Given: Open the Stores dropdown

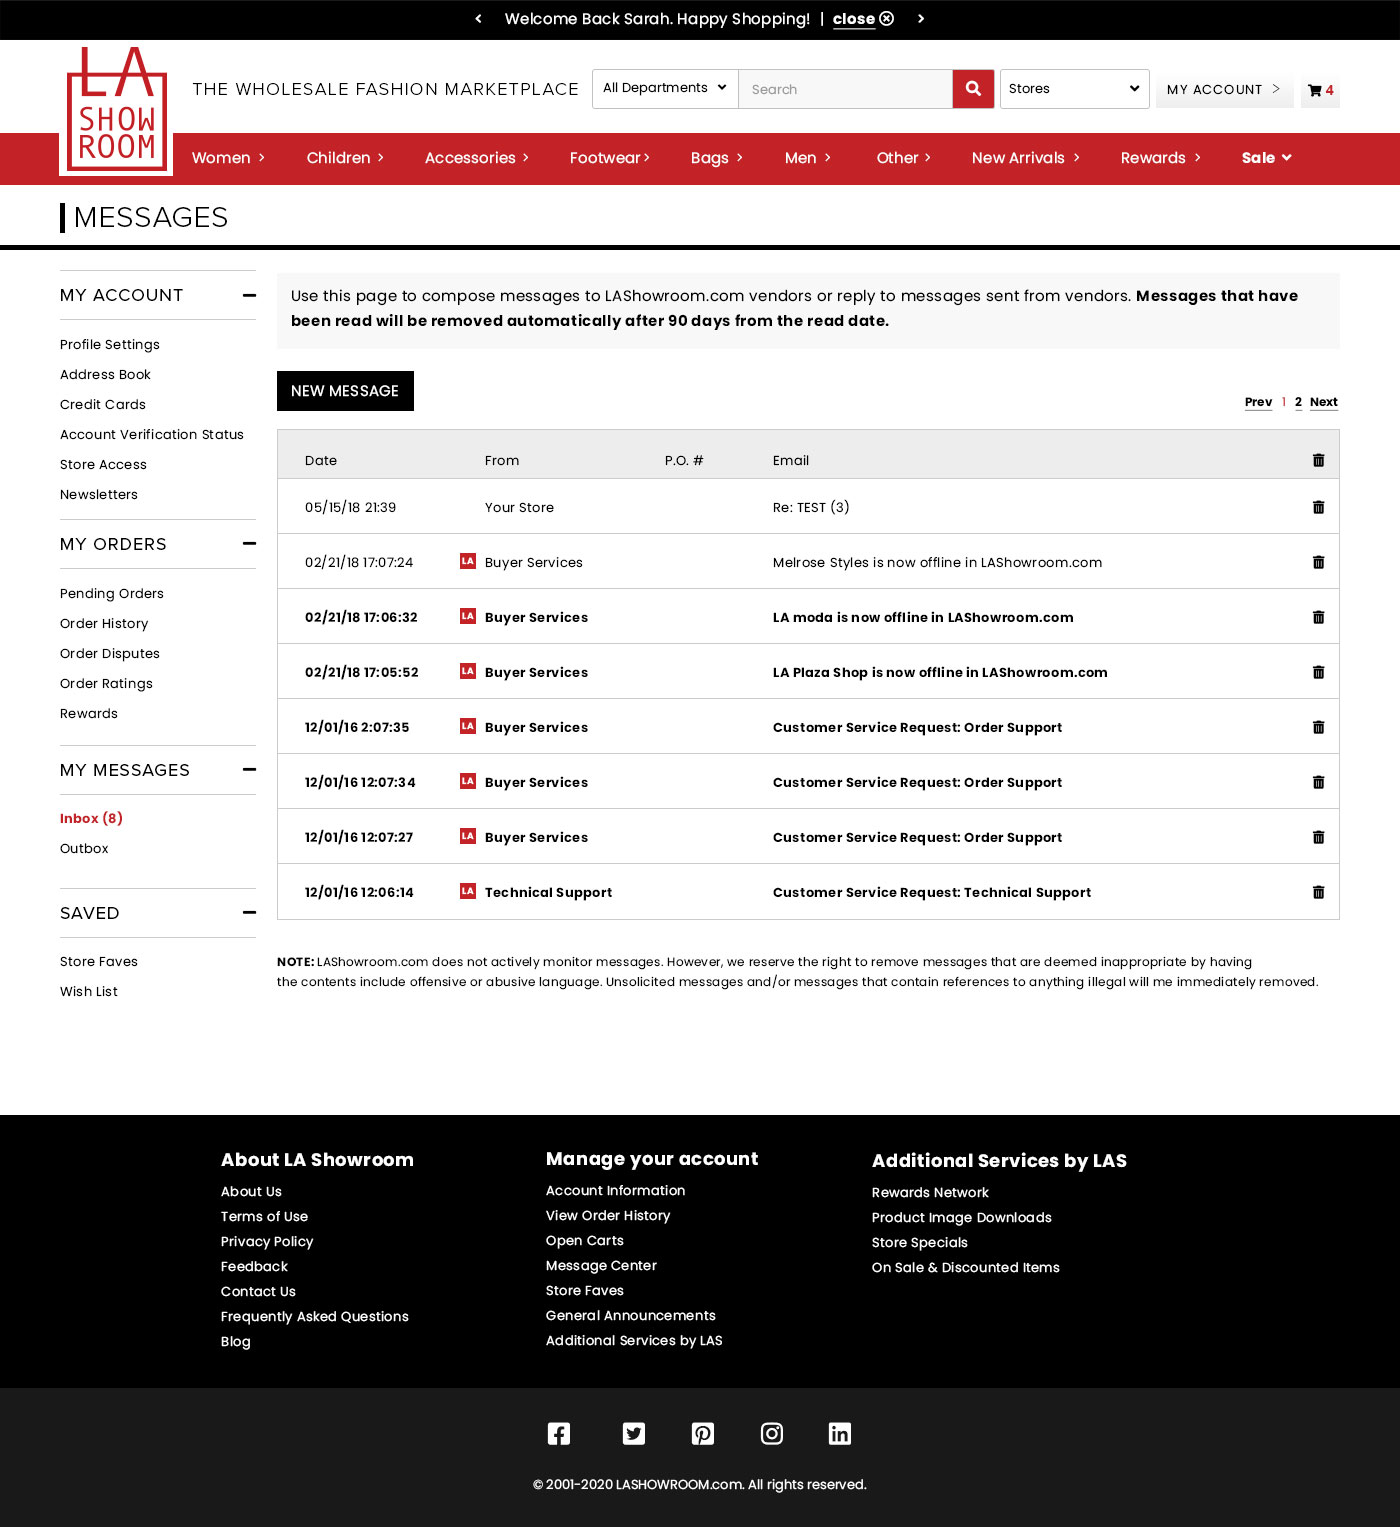Looking at the screenshot, I should point(1073,89).
